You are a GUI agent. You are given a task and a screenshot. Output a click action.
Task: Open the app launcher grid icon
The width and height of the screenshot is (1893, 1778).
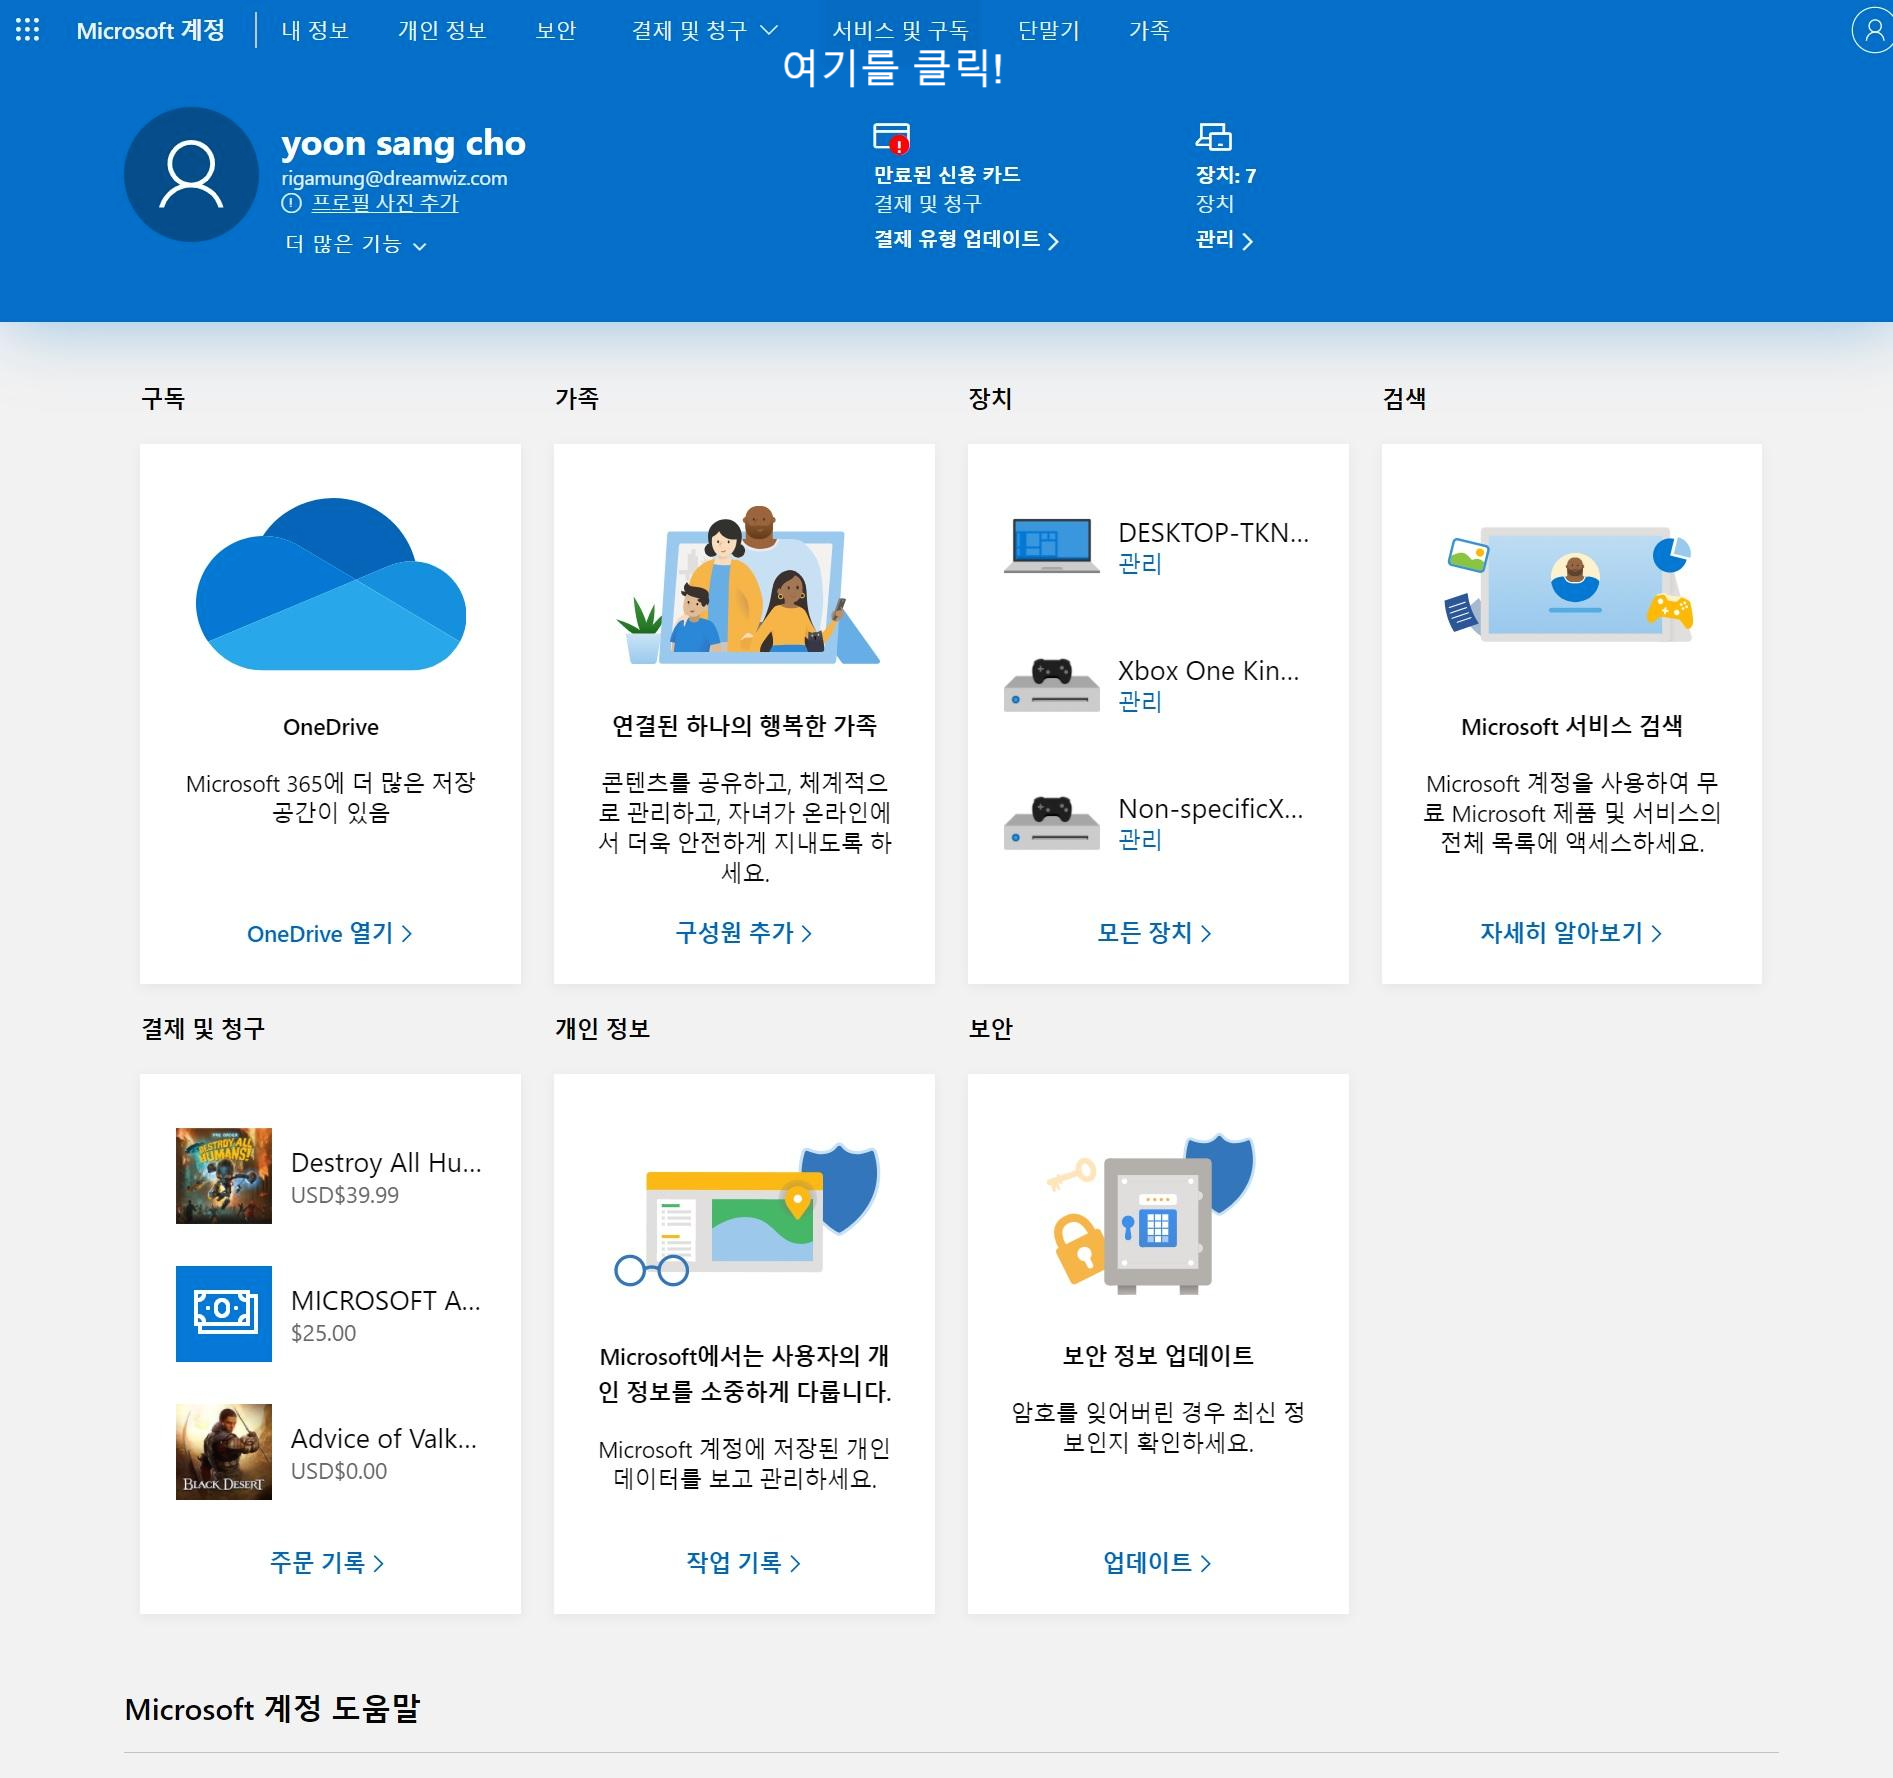[x=28, y=30]
